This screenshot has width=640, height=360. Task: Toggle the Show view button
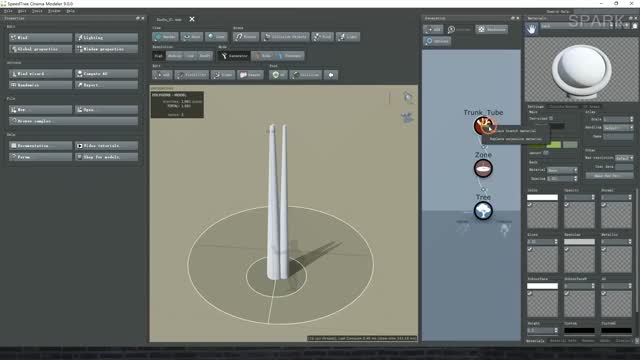[x=191, y=37]
